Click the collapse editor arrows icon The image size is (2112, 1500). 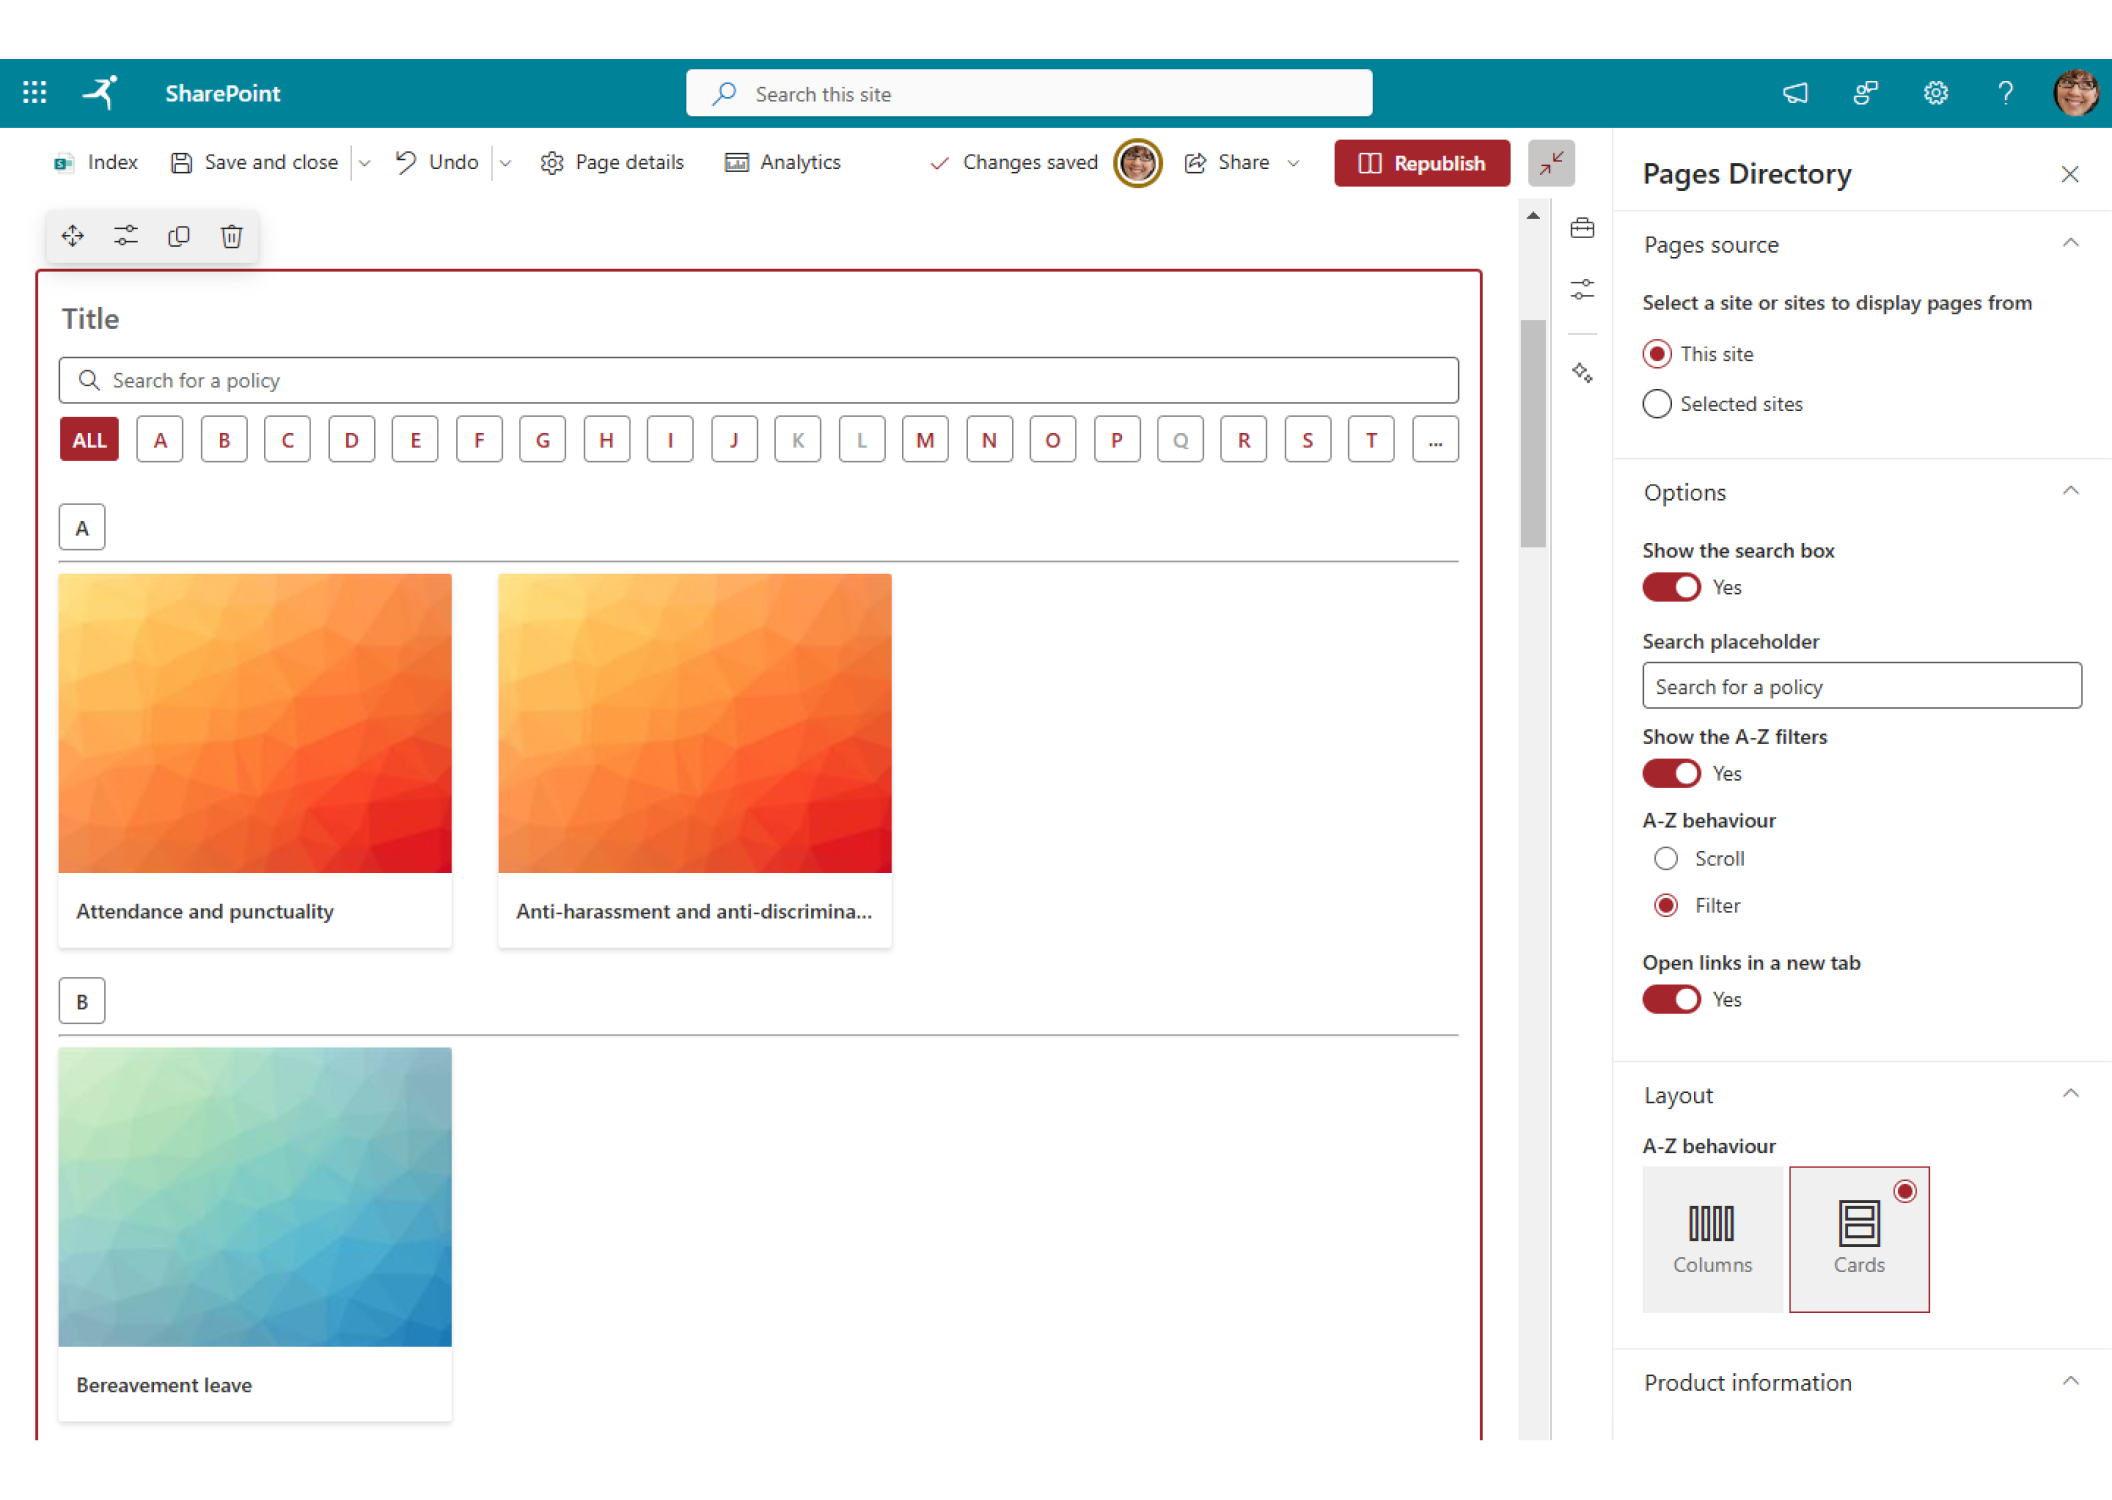coord(1551,163)
